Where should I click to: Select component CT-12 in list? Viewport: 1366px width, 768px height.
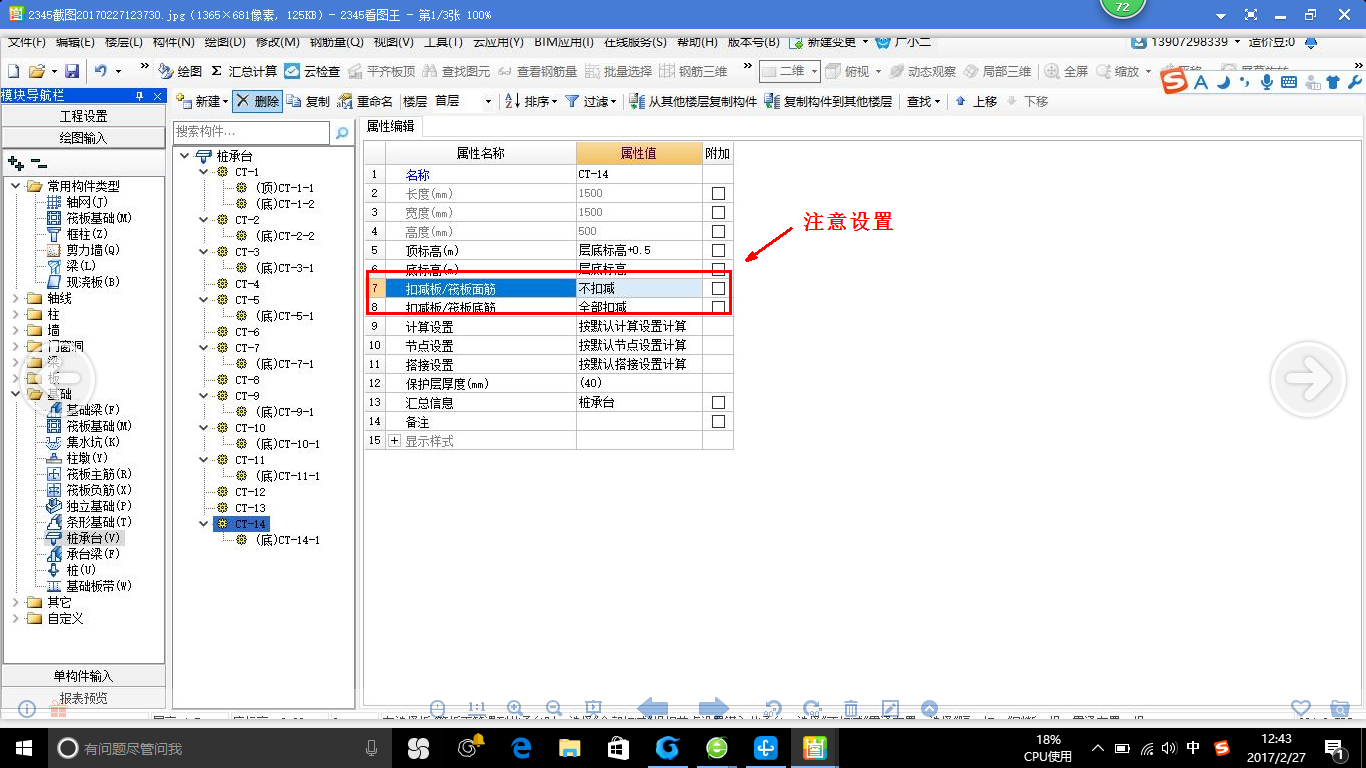pyautogui.click(x=250, y=492)
